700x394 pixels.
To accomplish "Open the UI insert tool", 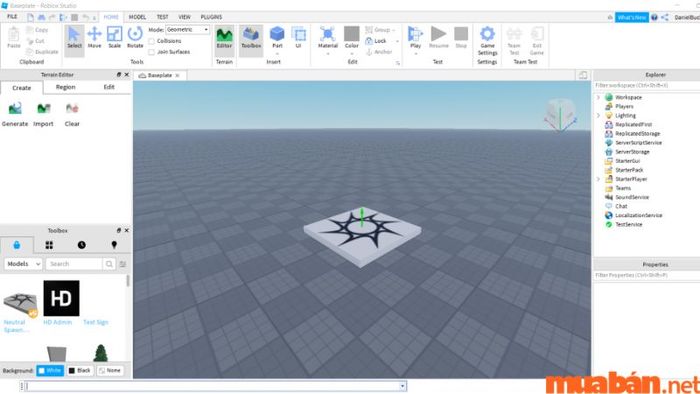I will coord(298,37).
